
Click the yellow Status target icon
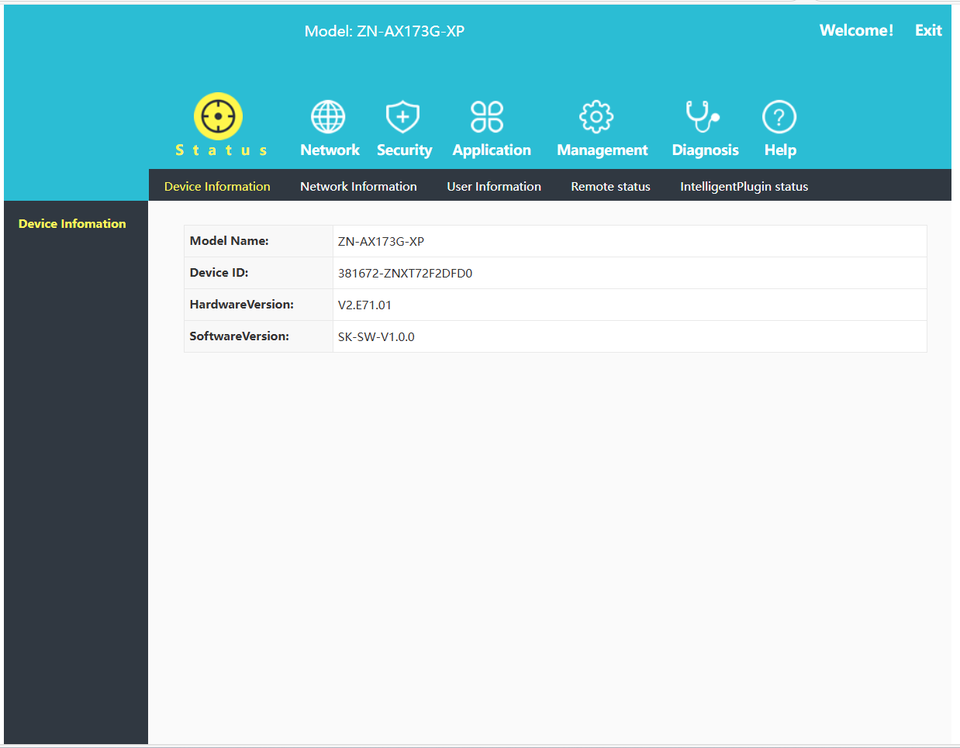pyautogui.click(x=219, y=117)
